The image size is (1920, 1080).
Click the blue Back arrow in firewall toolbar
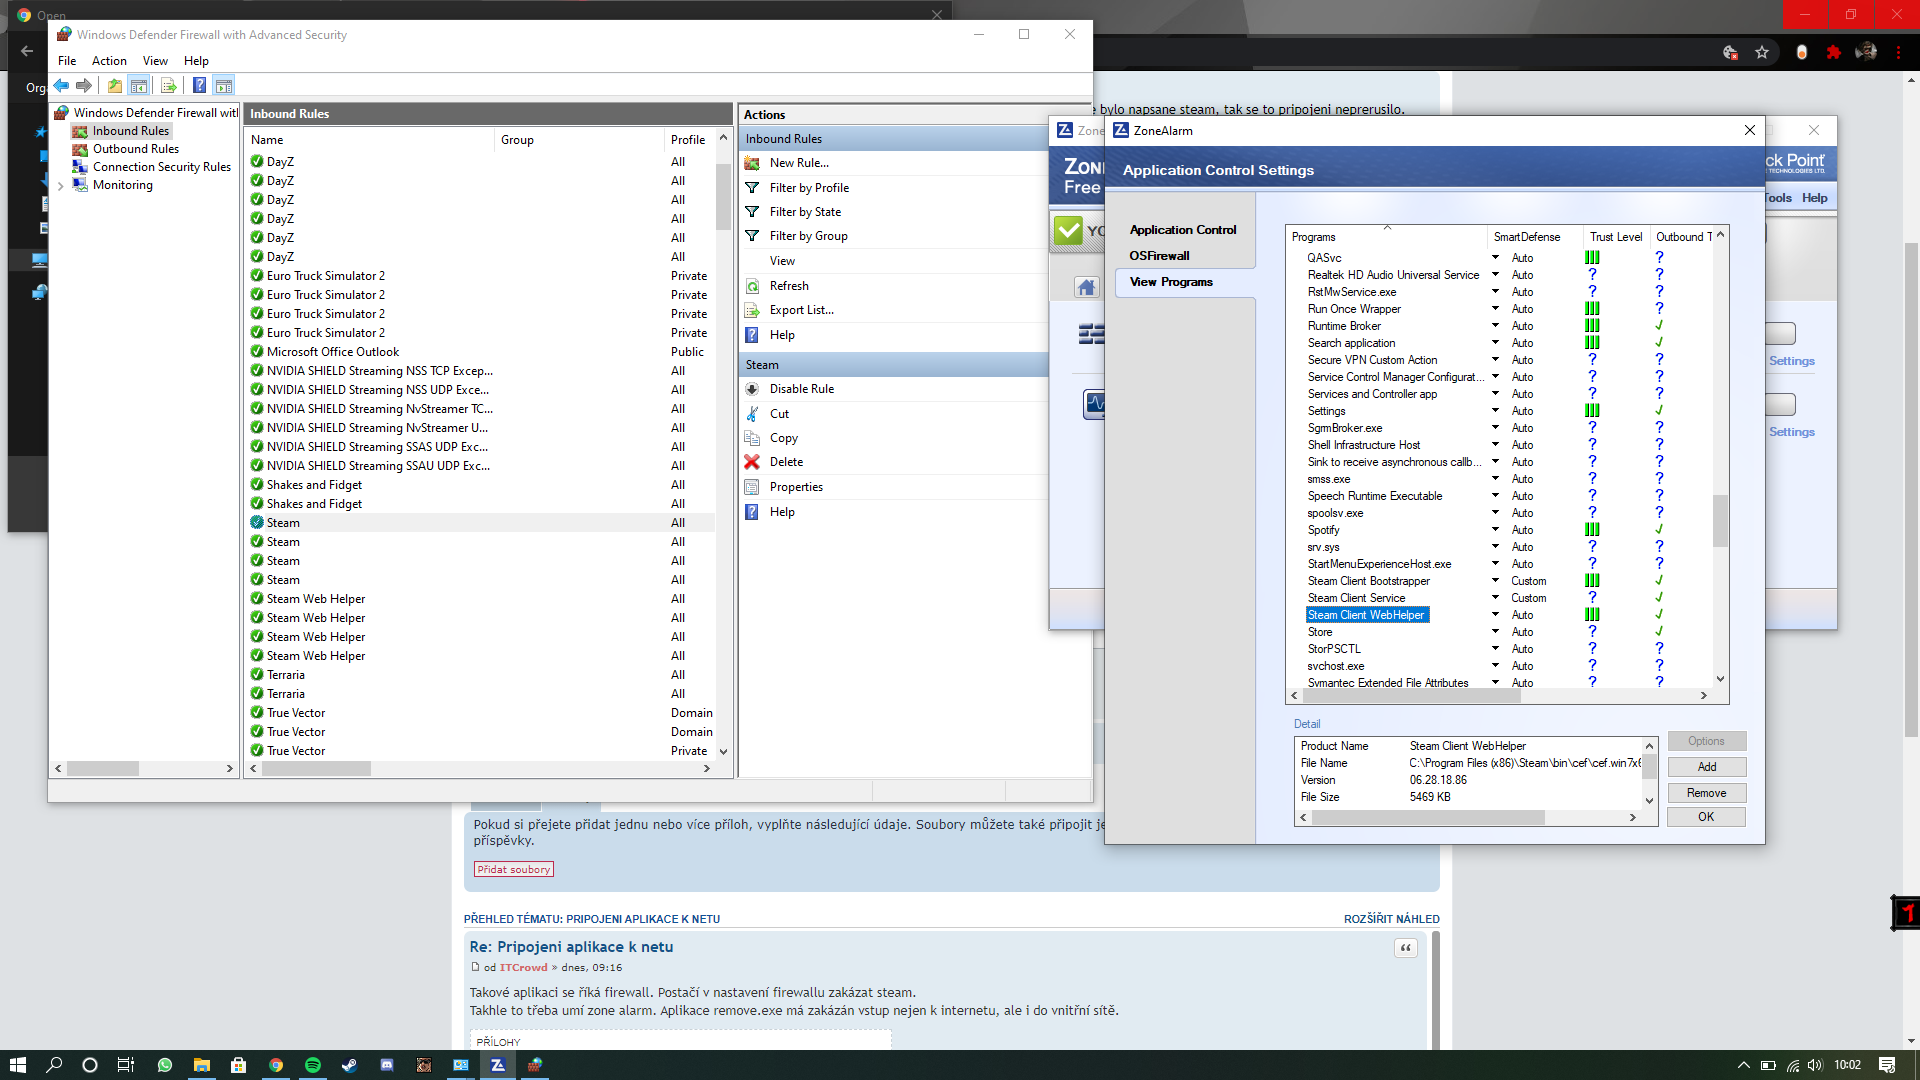tap(62, 86)
